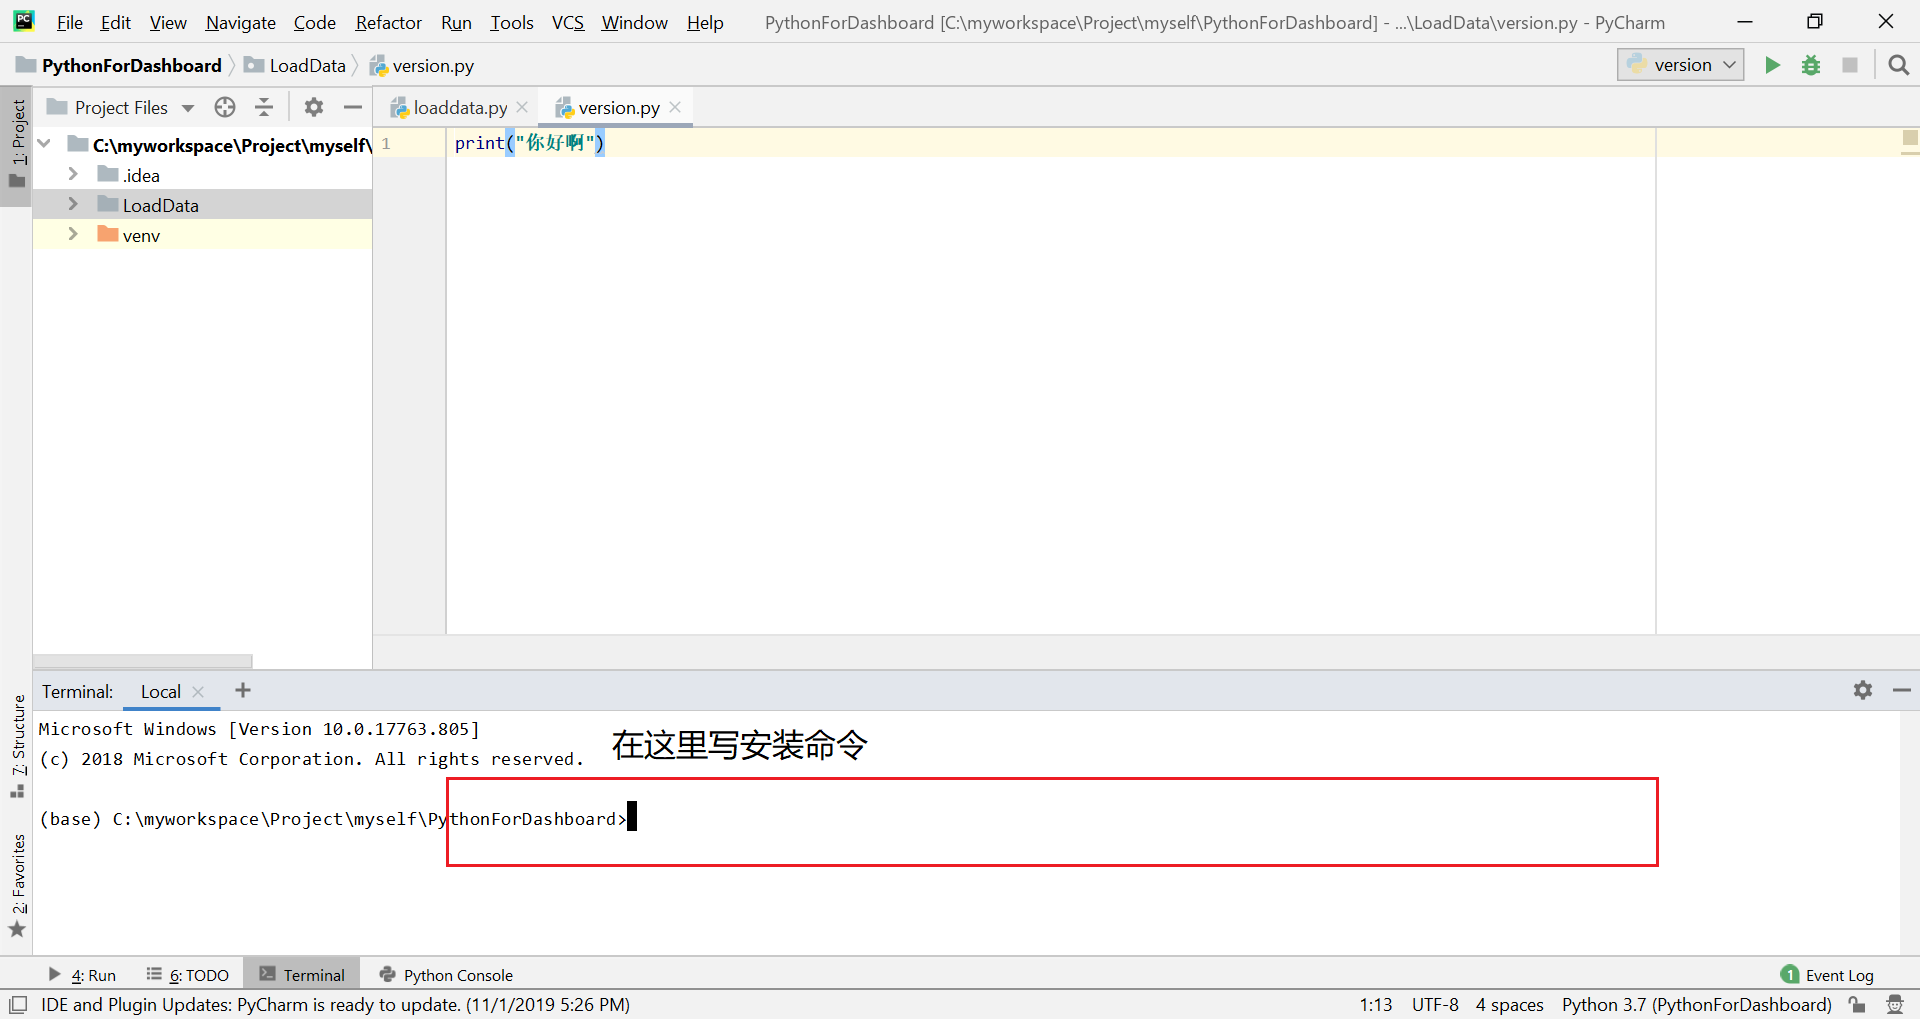Start debugging with the bug icon
Viewport: 1920px width, 1019px height.
point(1811,65)
